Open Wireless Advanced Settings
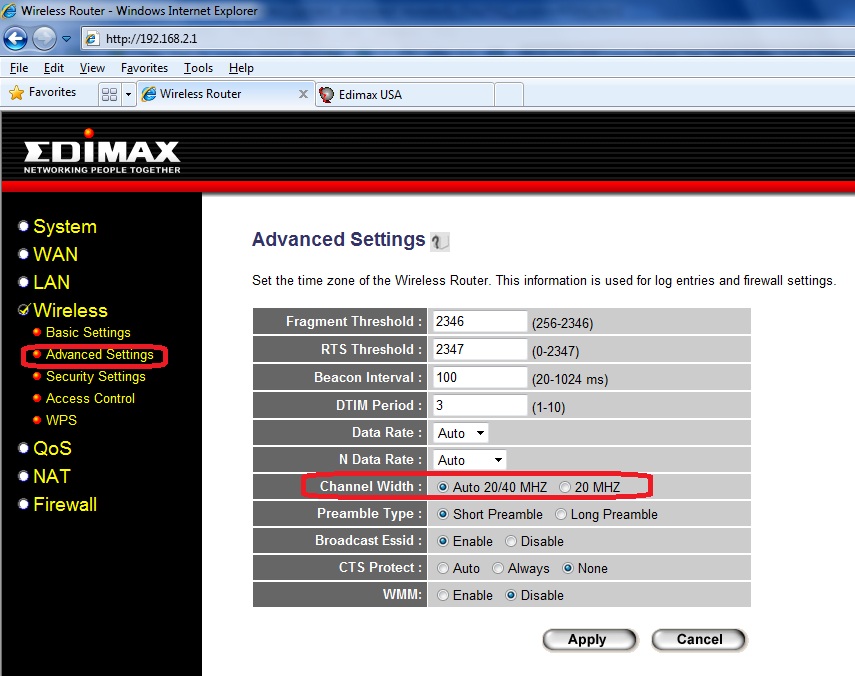Viewport: 855px width, 676px height. (x=99, y=355)
